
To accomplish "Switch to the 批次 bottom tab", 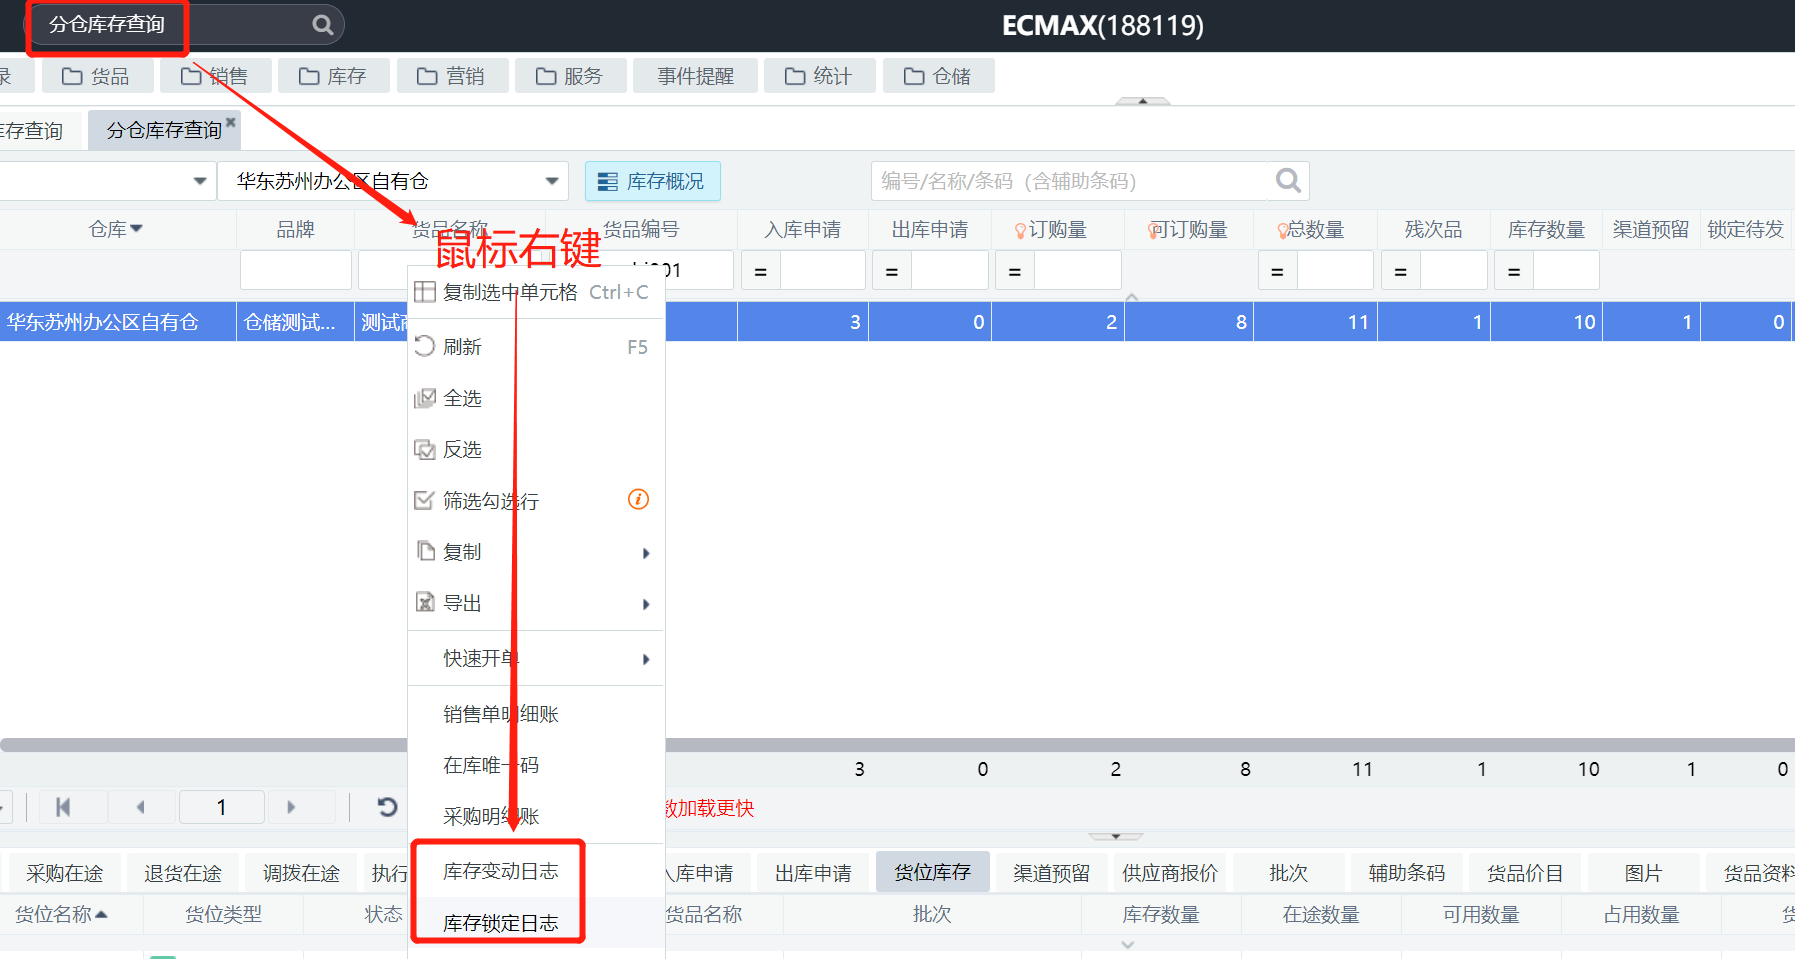I will (1288, 873).
